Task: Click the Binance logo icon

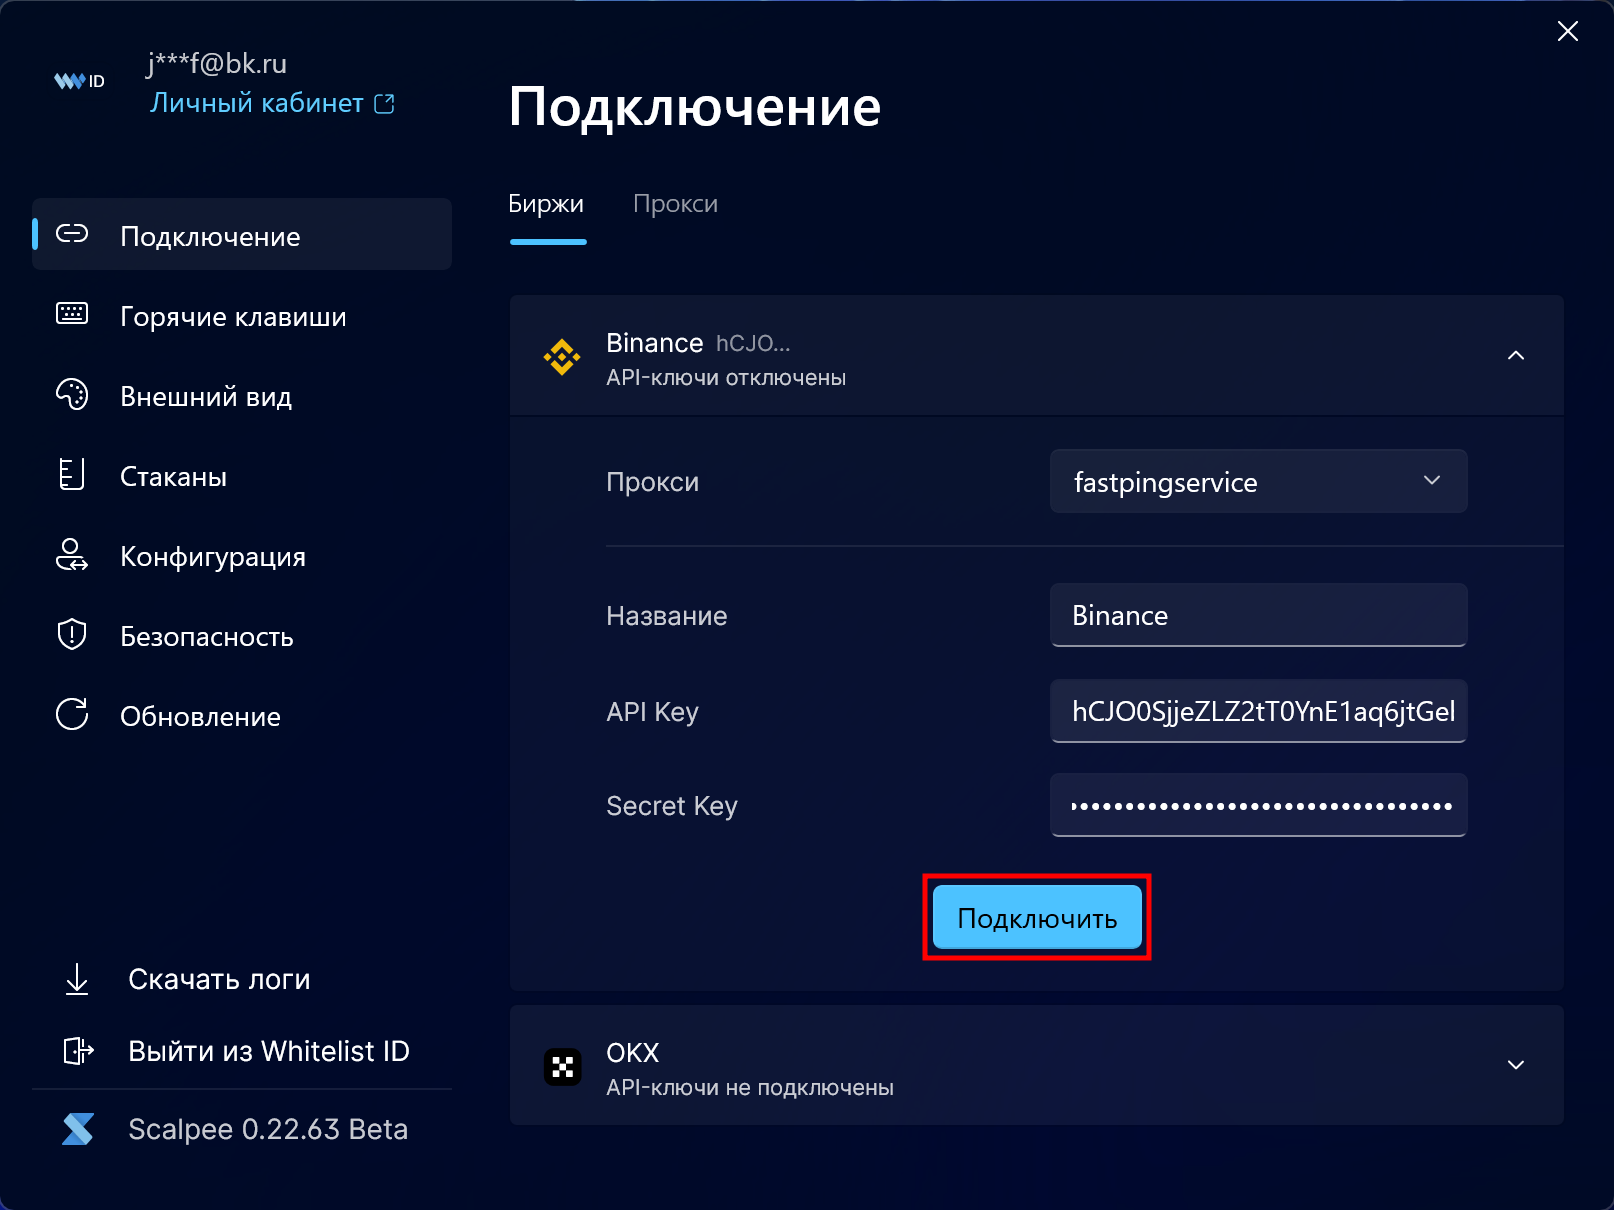Action: tap(562, 357)
